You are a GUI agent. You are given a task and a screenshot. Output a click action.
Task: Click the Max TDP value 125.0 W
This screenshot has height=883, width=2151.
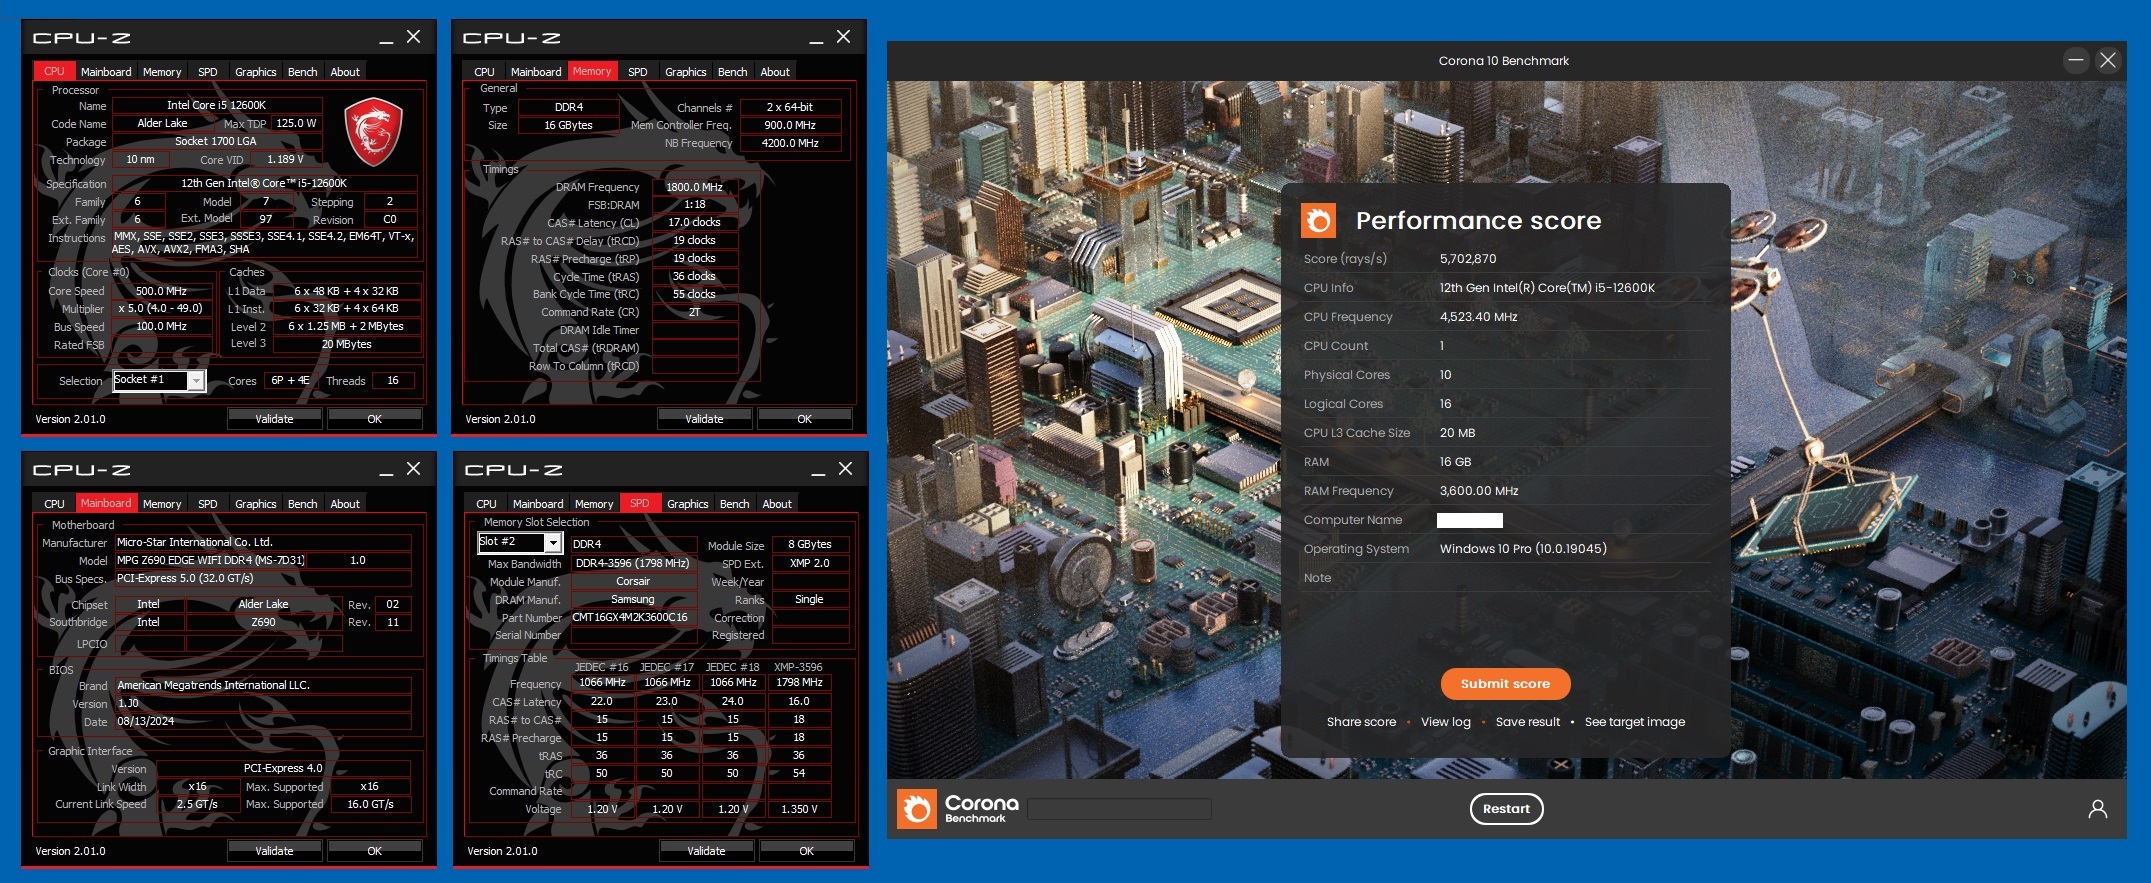[296, 123]
